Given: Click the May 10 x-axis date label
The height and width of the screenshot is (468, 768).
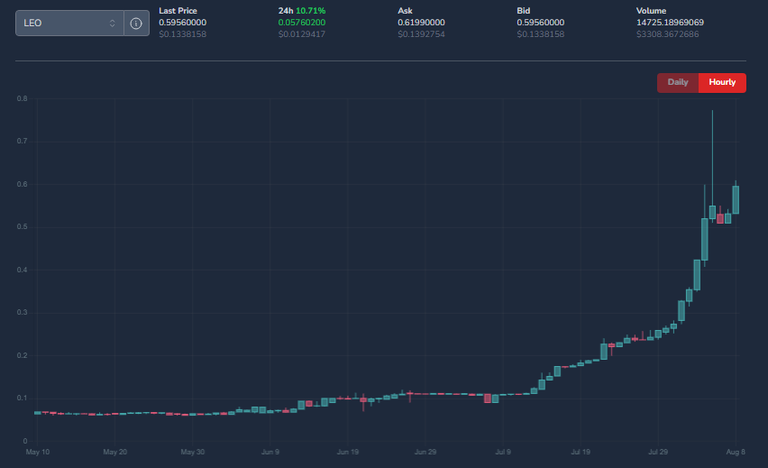Looking at the screenshot, I should coord(38,452).
